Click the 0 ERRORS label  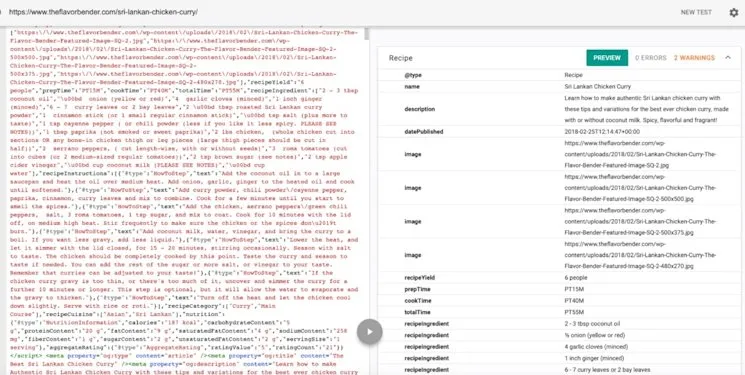click(x=650, y=58)
